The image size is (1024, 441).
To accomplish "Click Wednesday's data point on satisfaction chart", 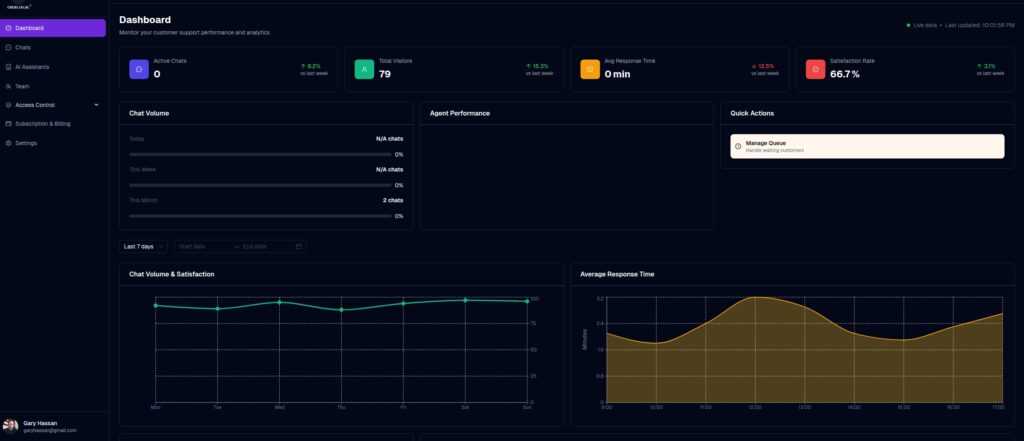I will click(280, 302).
